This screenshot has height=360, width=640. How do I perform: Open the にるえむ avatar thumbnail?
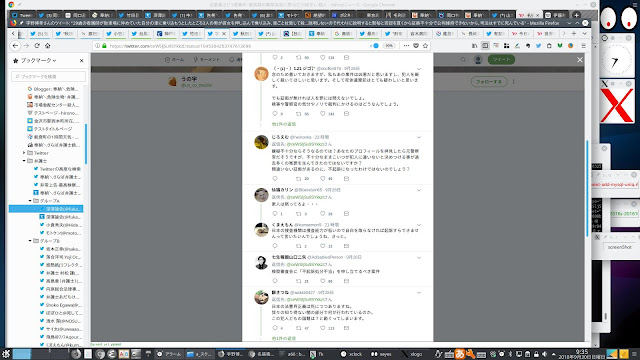tap(261, 142)
